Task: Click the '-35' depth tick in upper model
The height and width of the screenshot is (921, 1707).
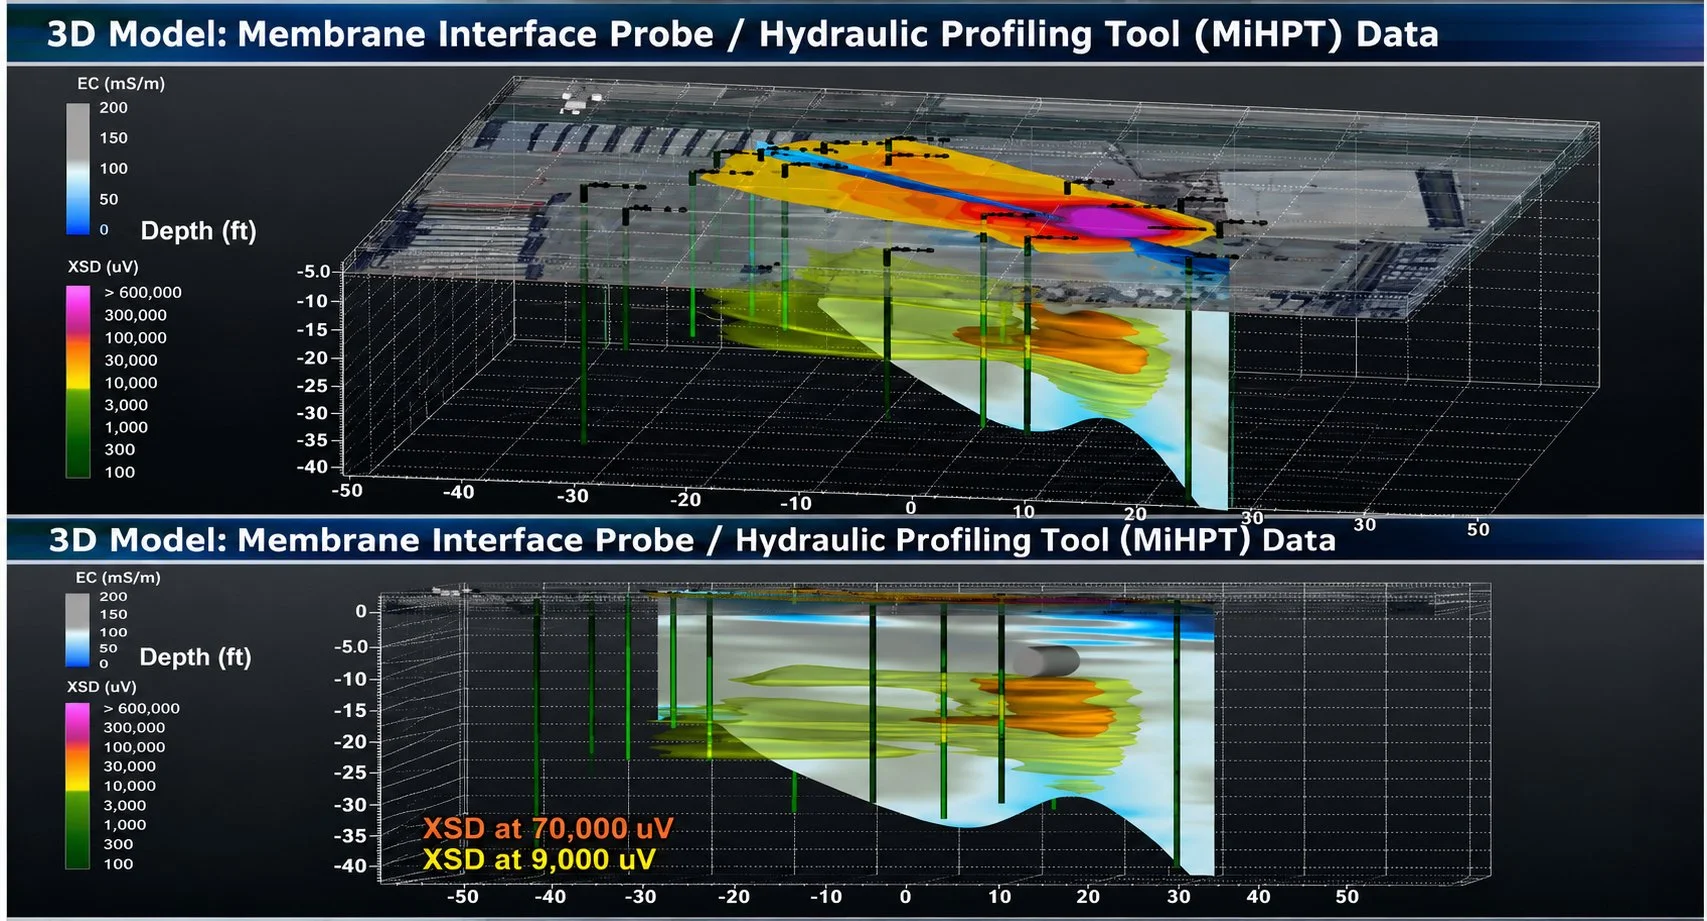Action: (312, 440)
